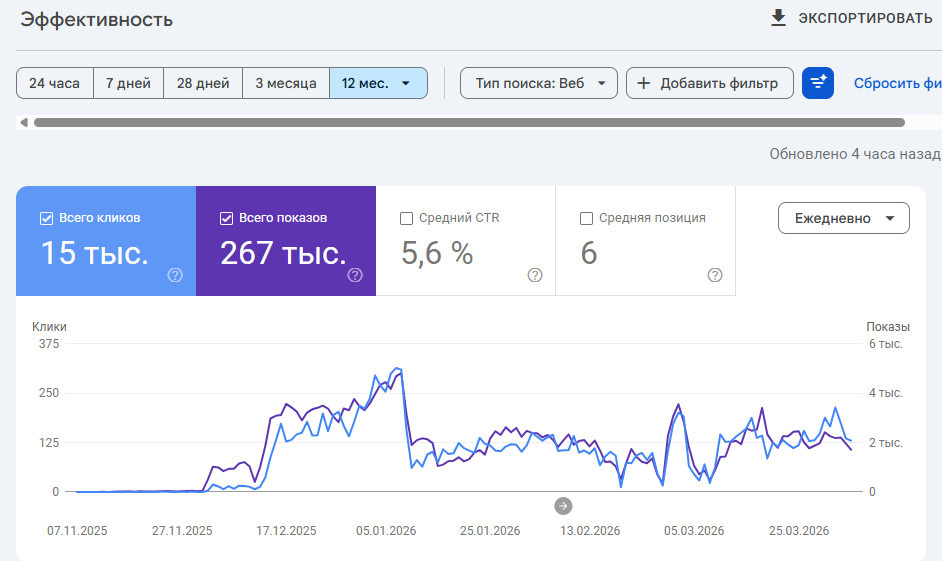The width and height of the screenshot is (942, 561).
Task: Click help icon on Всего кликов card
Action: (x=175, y=275)
